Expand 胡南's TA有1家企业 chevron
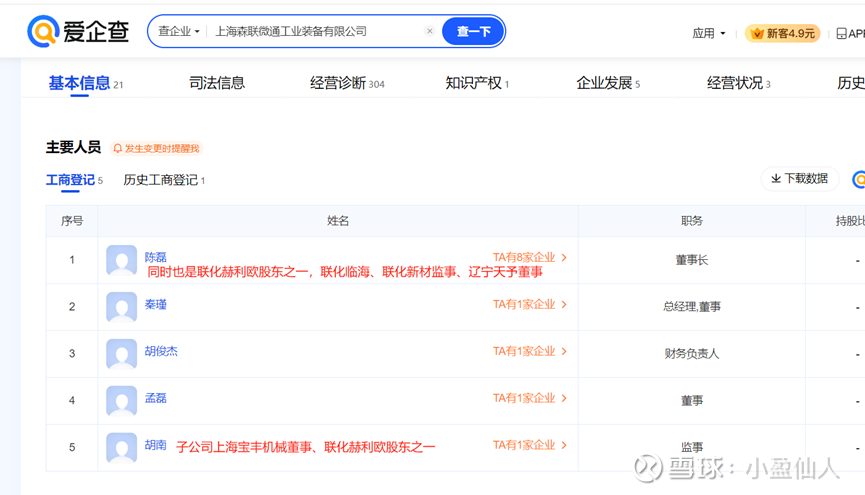865x495 pixels. pos(564,445)
